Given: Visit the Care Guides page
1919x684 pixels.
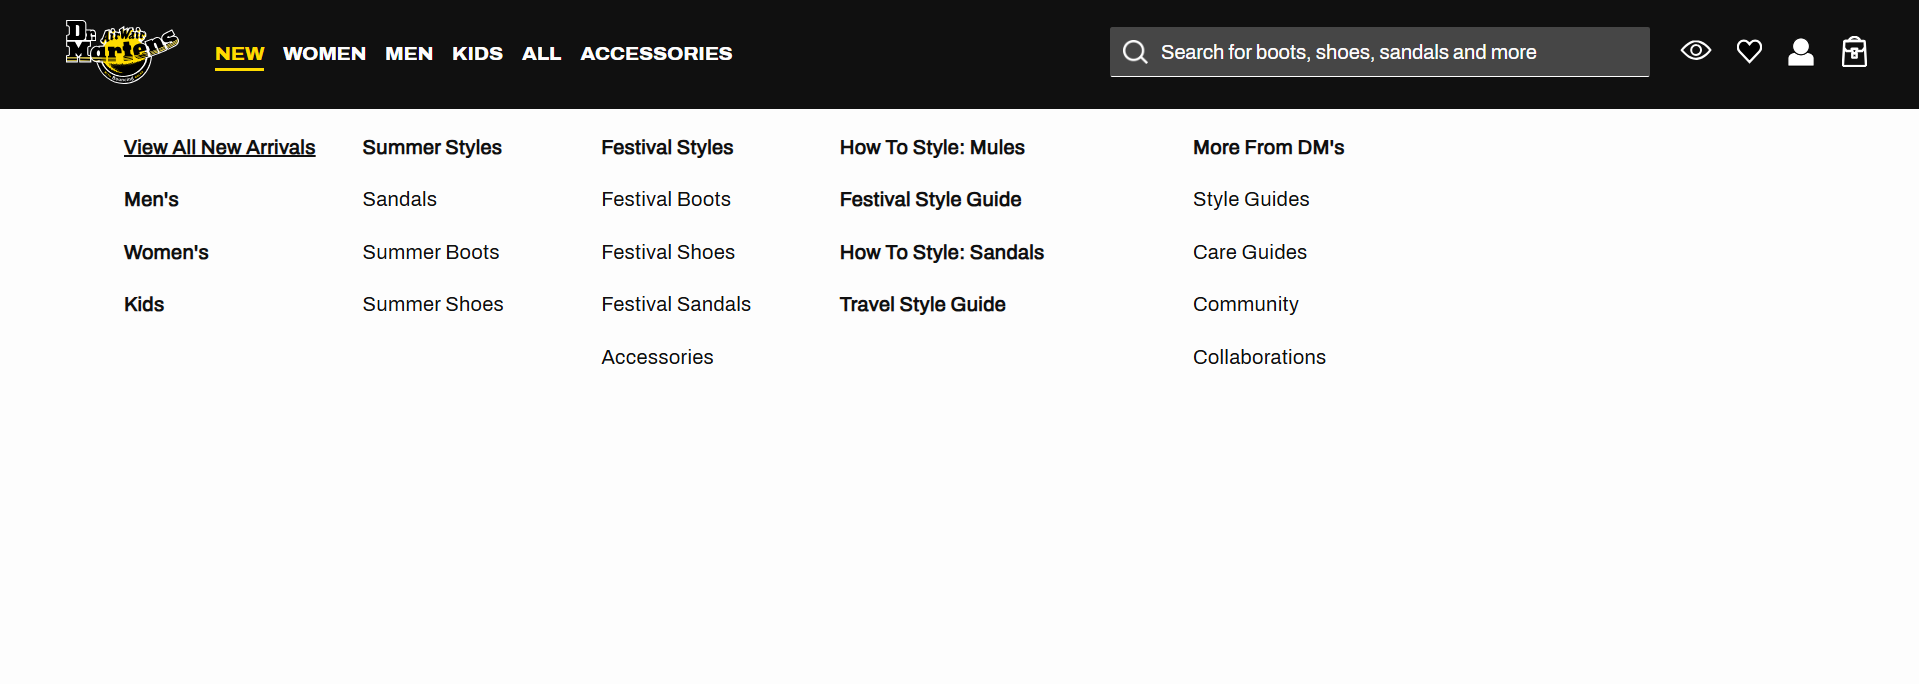Looking at the screenshot, I should click(x=1249, y=252).
